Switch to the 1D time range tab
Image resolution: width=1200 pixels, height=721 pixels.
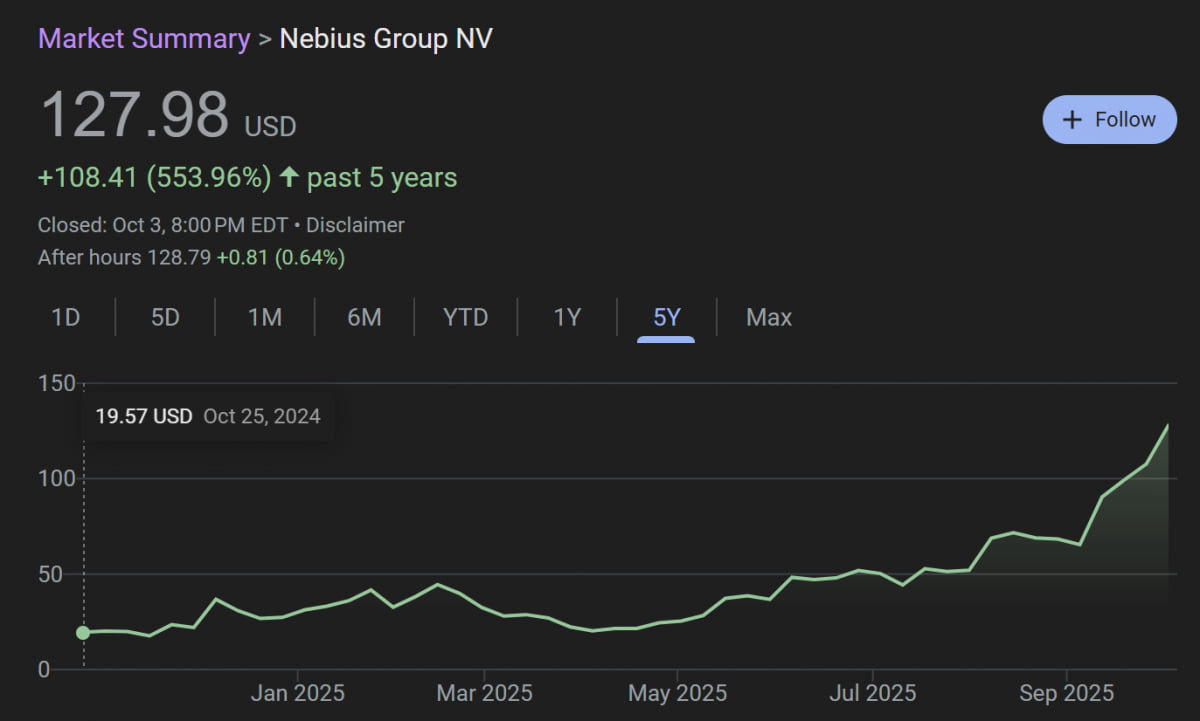click(x=66, y=318)
